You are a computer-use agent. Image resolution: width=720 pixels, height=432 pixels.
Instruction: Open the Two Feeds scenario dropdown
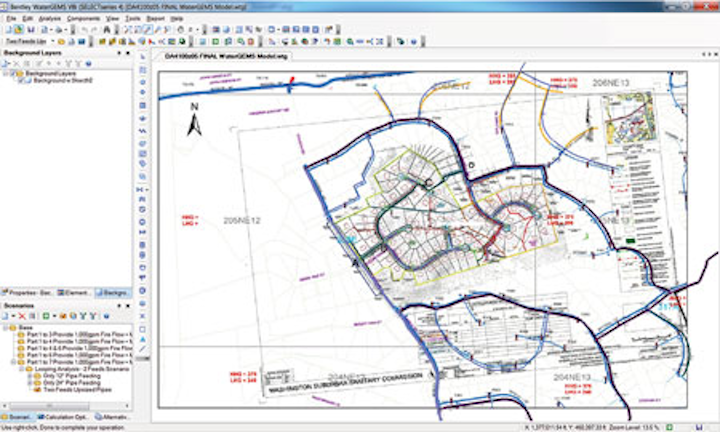click(53, 41)
